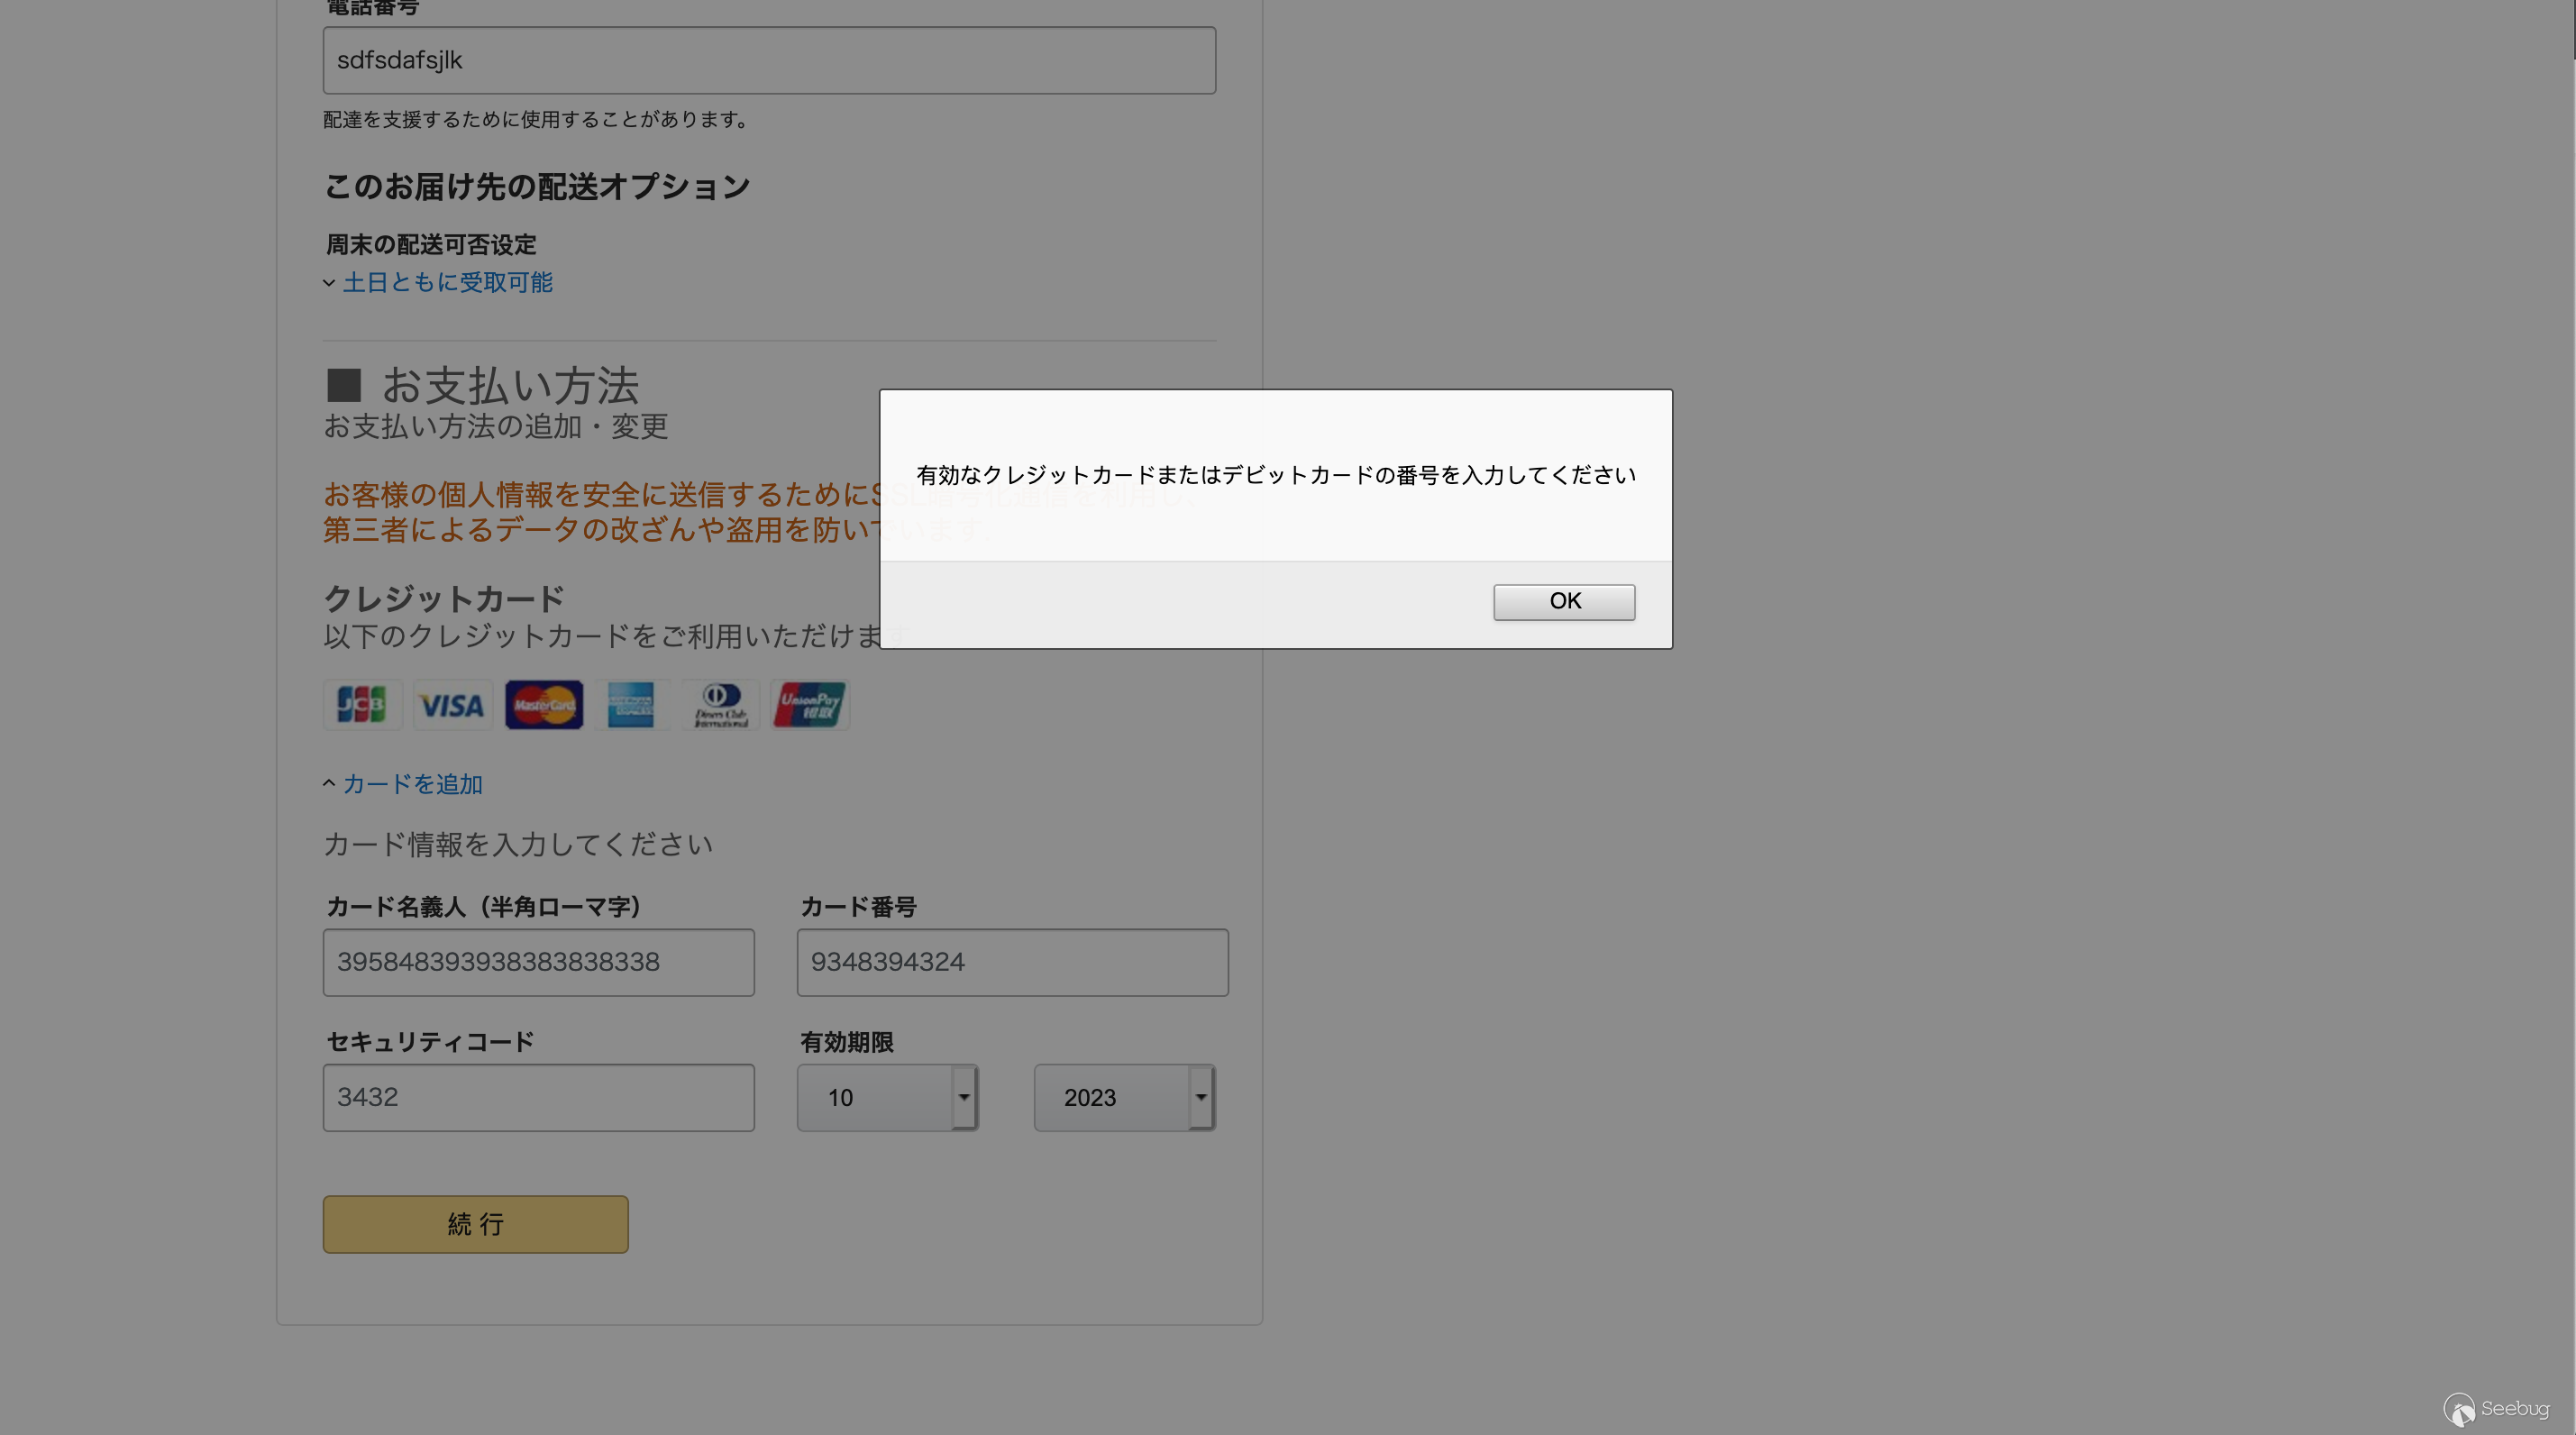2576x1435 pixels.
Task: Click the カード名義人 input field
Action: pyautogui.click(x=538, y=962)
